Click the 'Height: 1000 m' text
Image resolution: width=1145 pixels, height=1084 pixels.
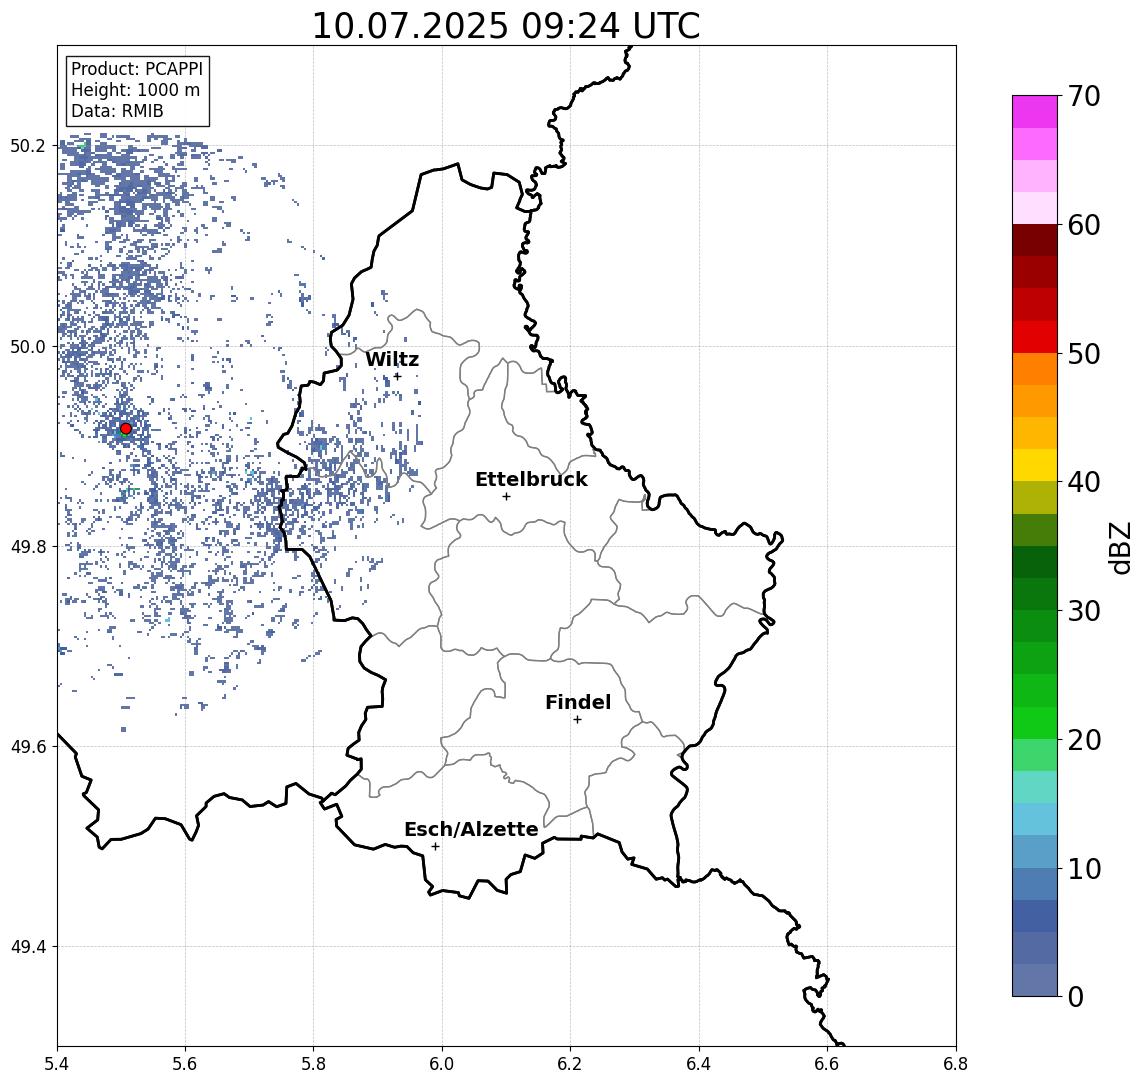(135, 90)
